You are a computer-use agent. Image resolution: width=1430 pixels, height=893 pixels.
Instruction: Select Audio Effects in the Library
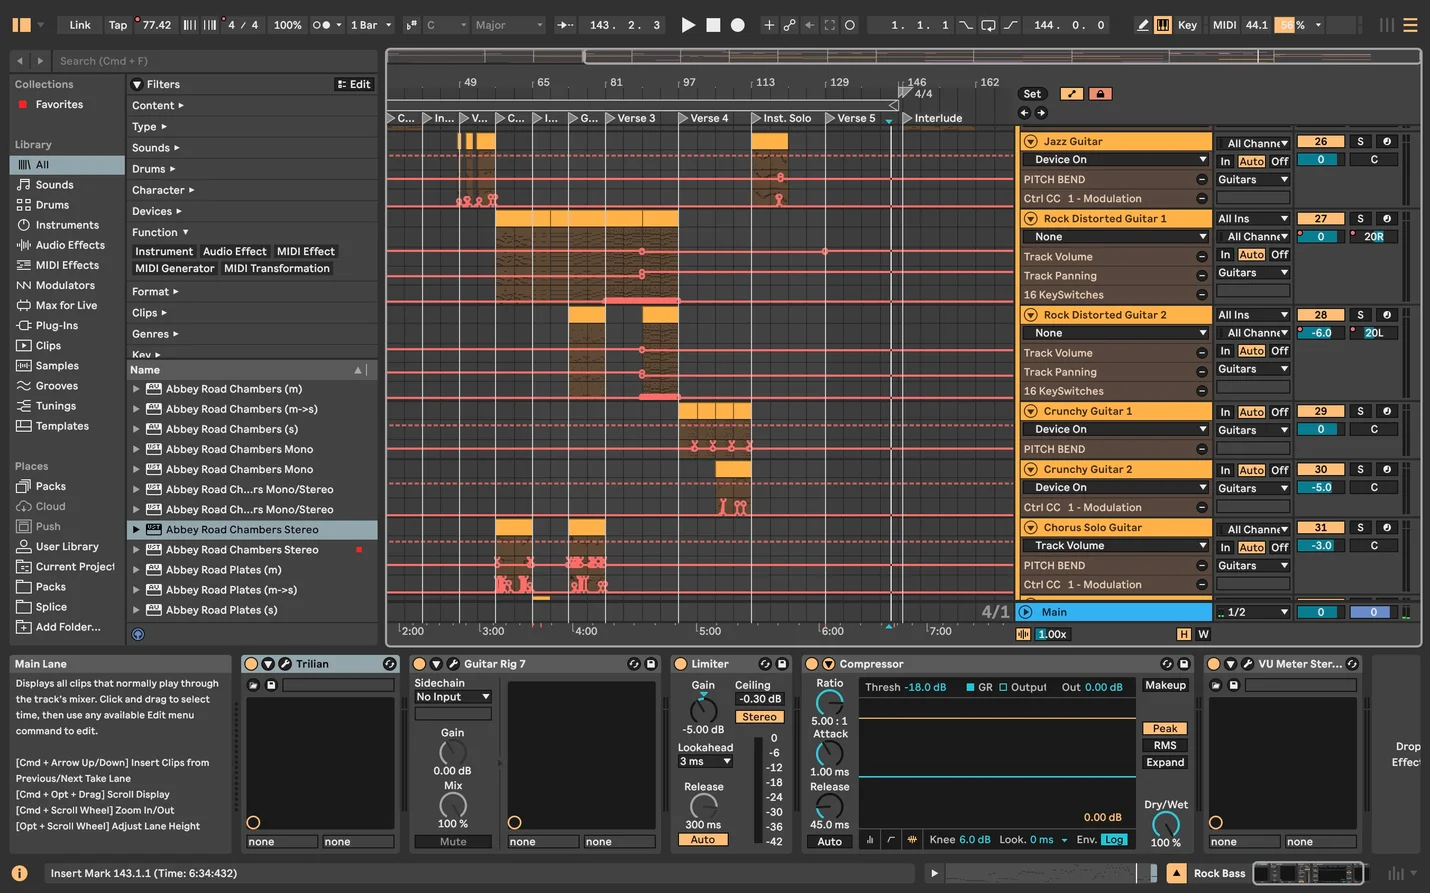pos(70,245)
